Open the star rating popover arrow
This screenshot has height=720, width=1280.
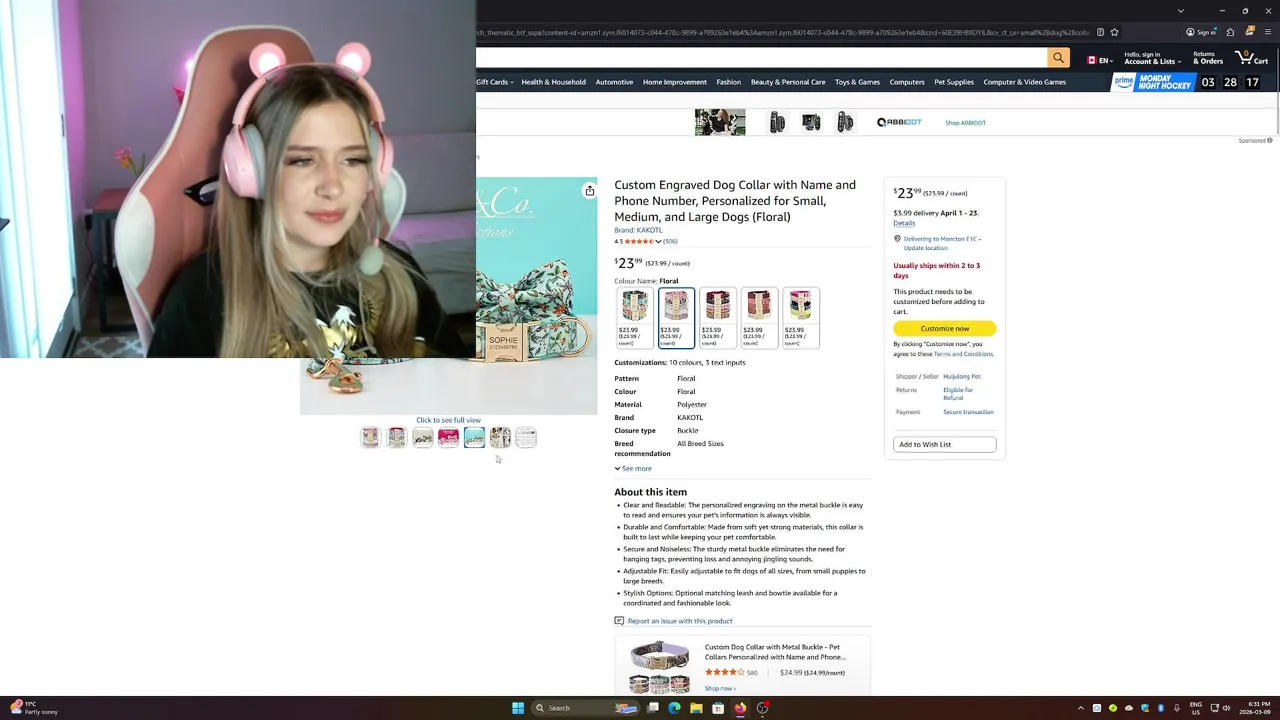pyautogui.click(x=658, y=241)
